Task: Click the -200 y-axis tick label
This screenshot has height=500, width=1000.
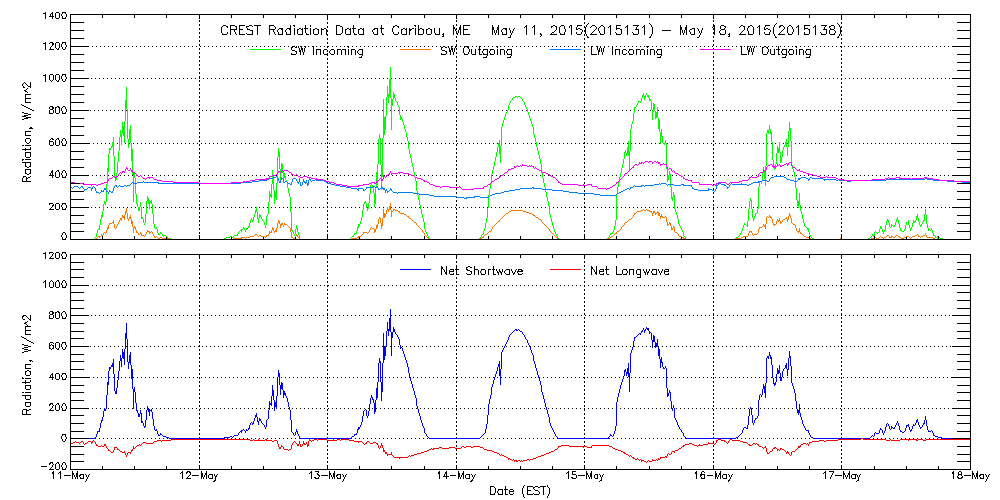Action: pos(55,466)
